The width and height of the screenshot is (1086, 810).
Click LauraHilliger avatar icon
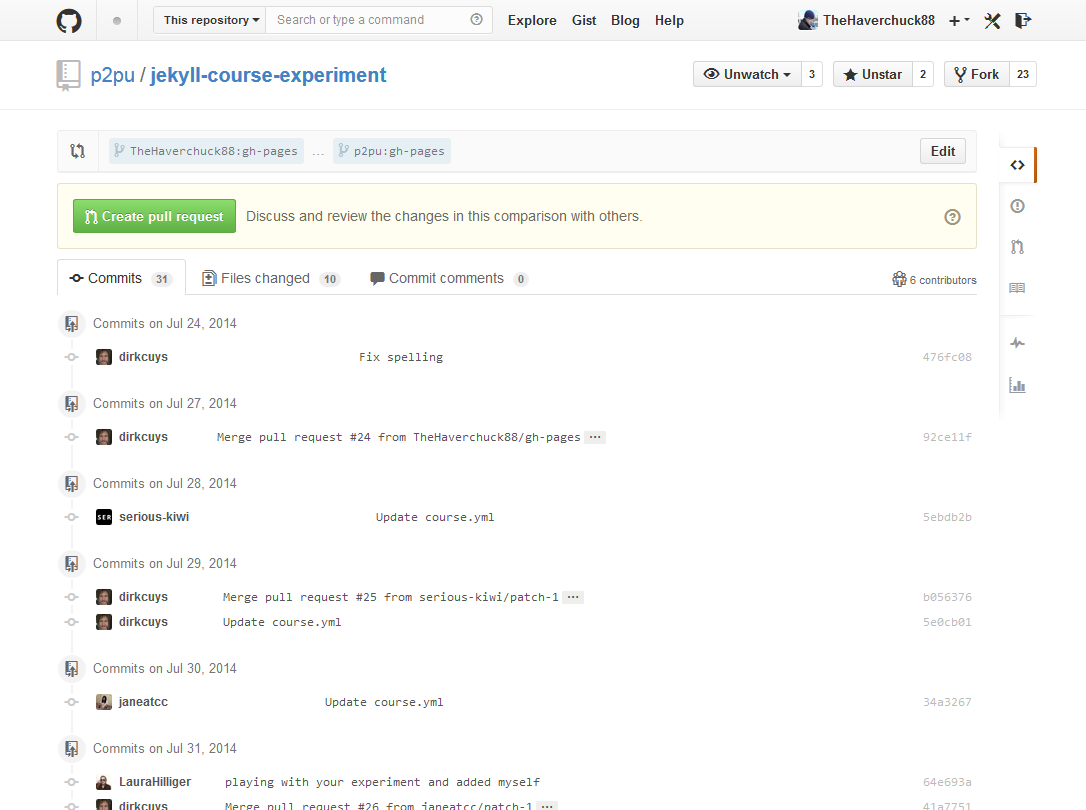(104, 782)
